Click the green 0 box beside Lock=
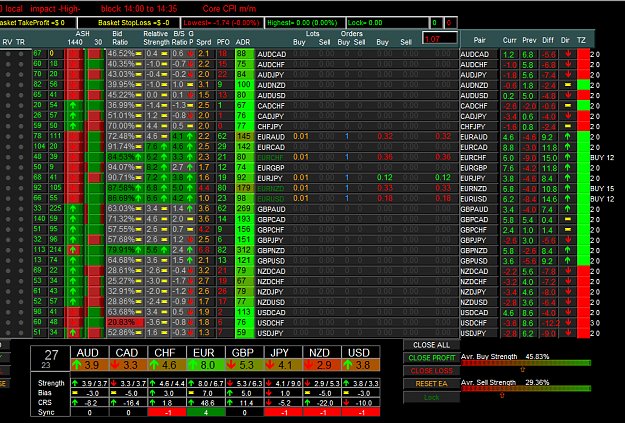The height and width of the screenshot is (423, 625). (435, 23)
